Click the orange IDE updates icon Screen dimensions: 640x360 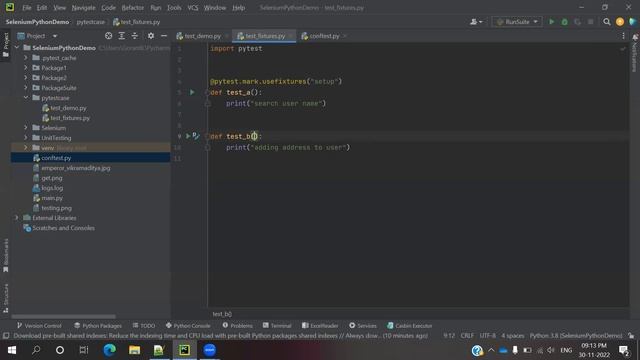620,22
